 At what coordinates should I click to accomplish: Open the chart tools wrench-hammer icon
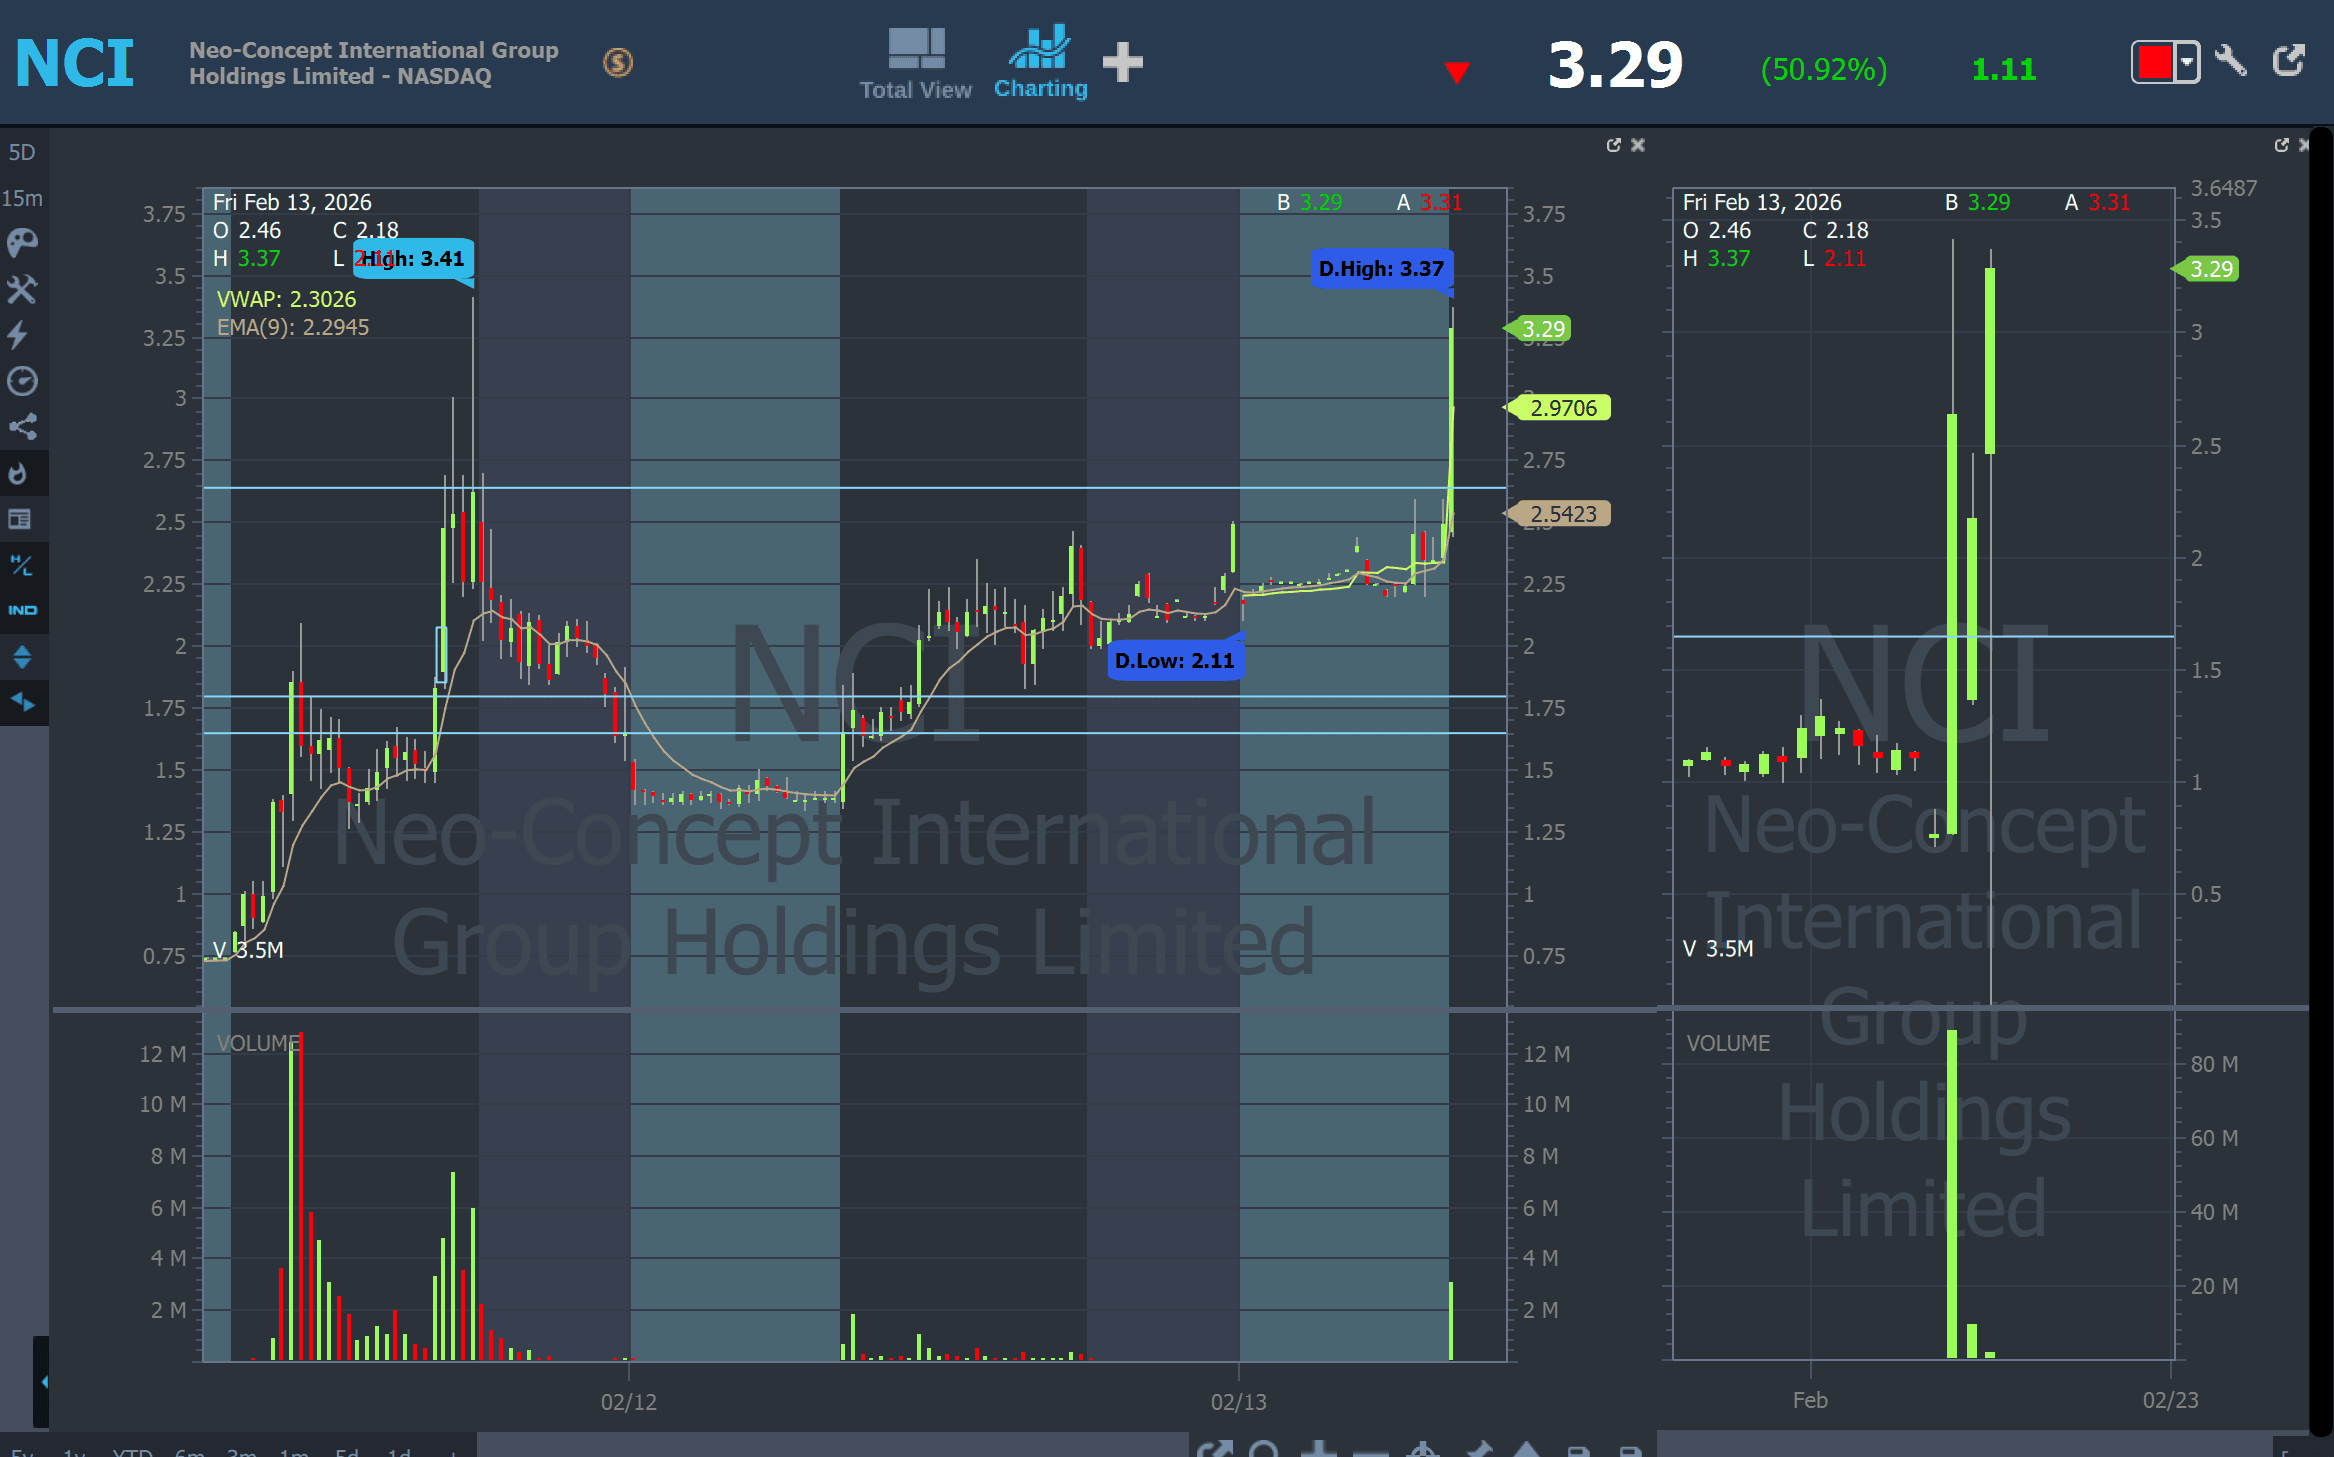tap(22, 289)
